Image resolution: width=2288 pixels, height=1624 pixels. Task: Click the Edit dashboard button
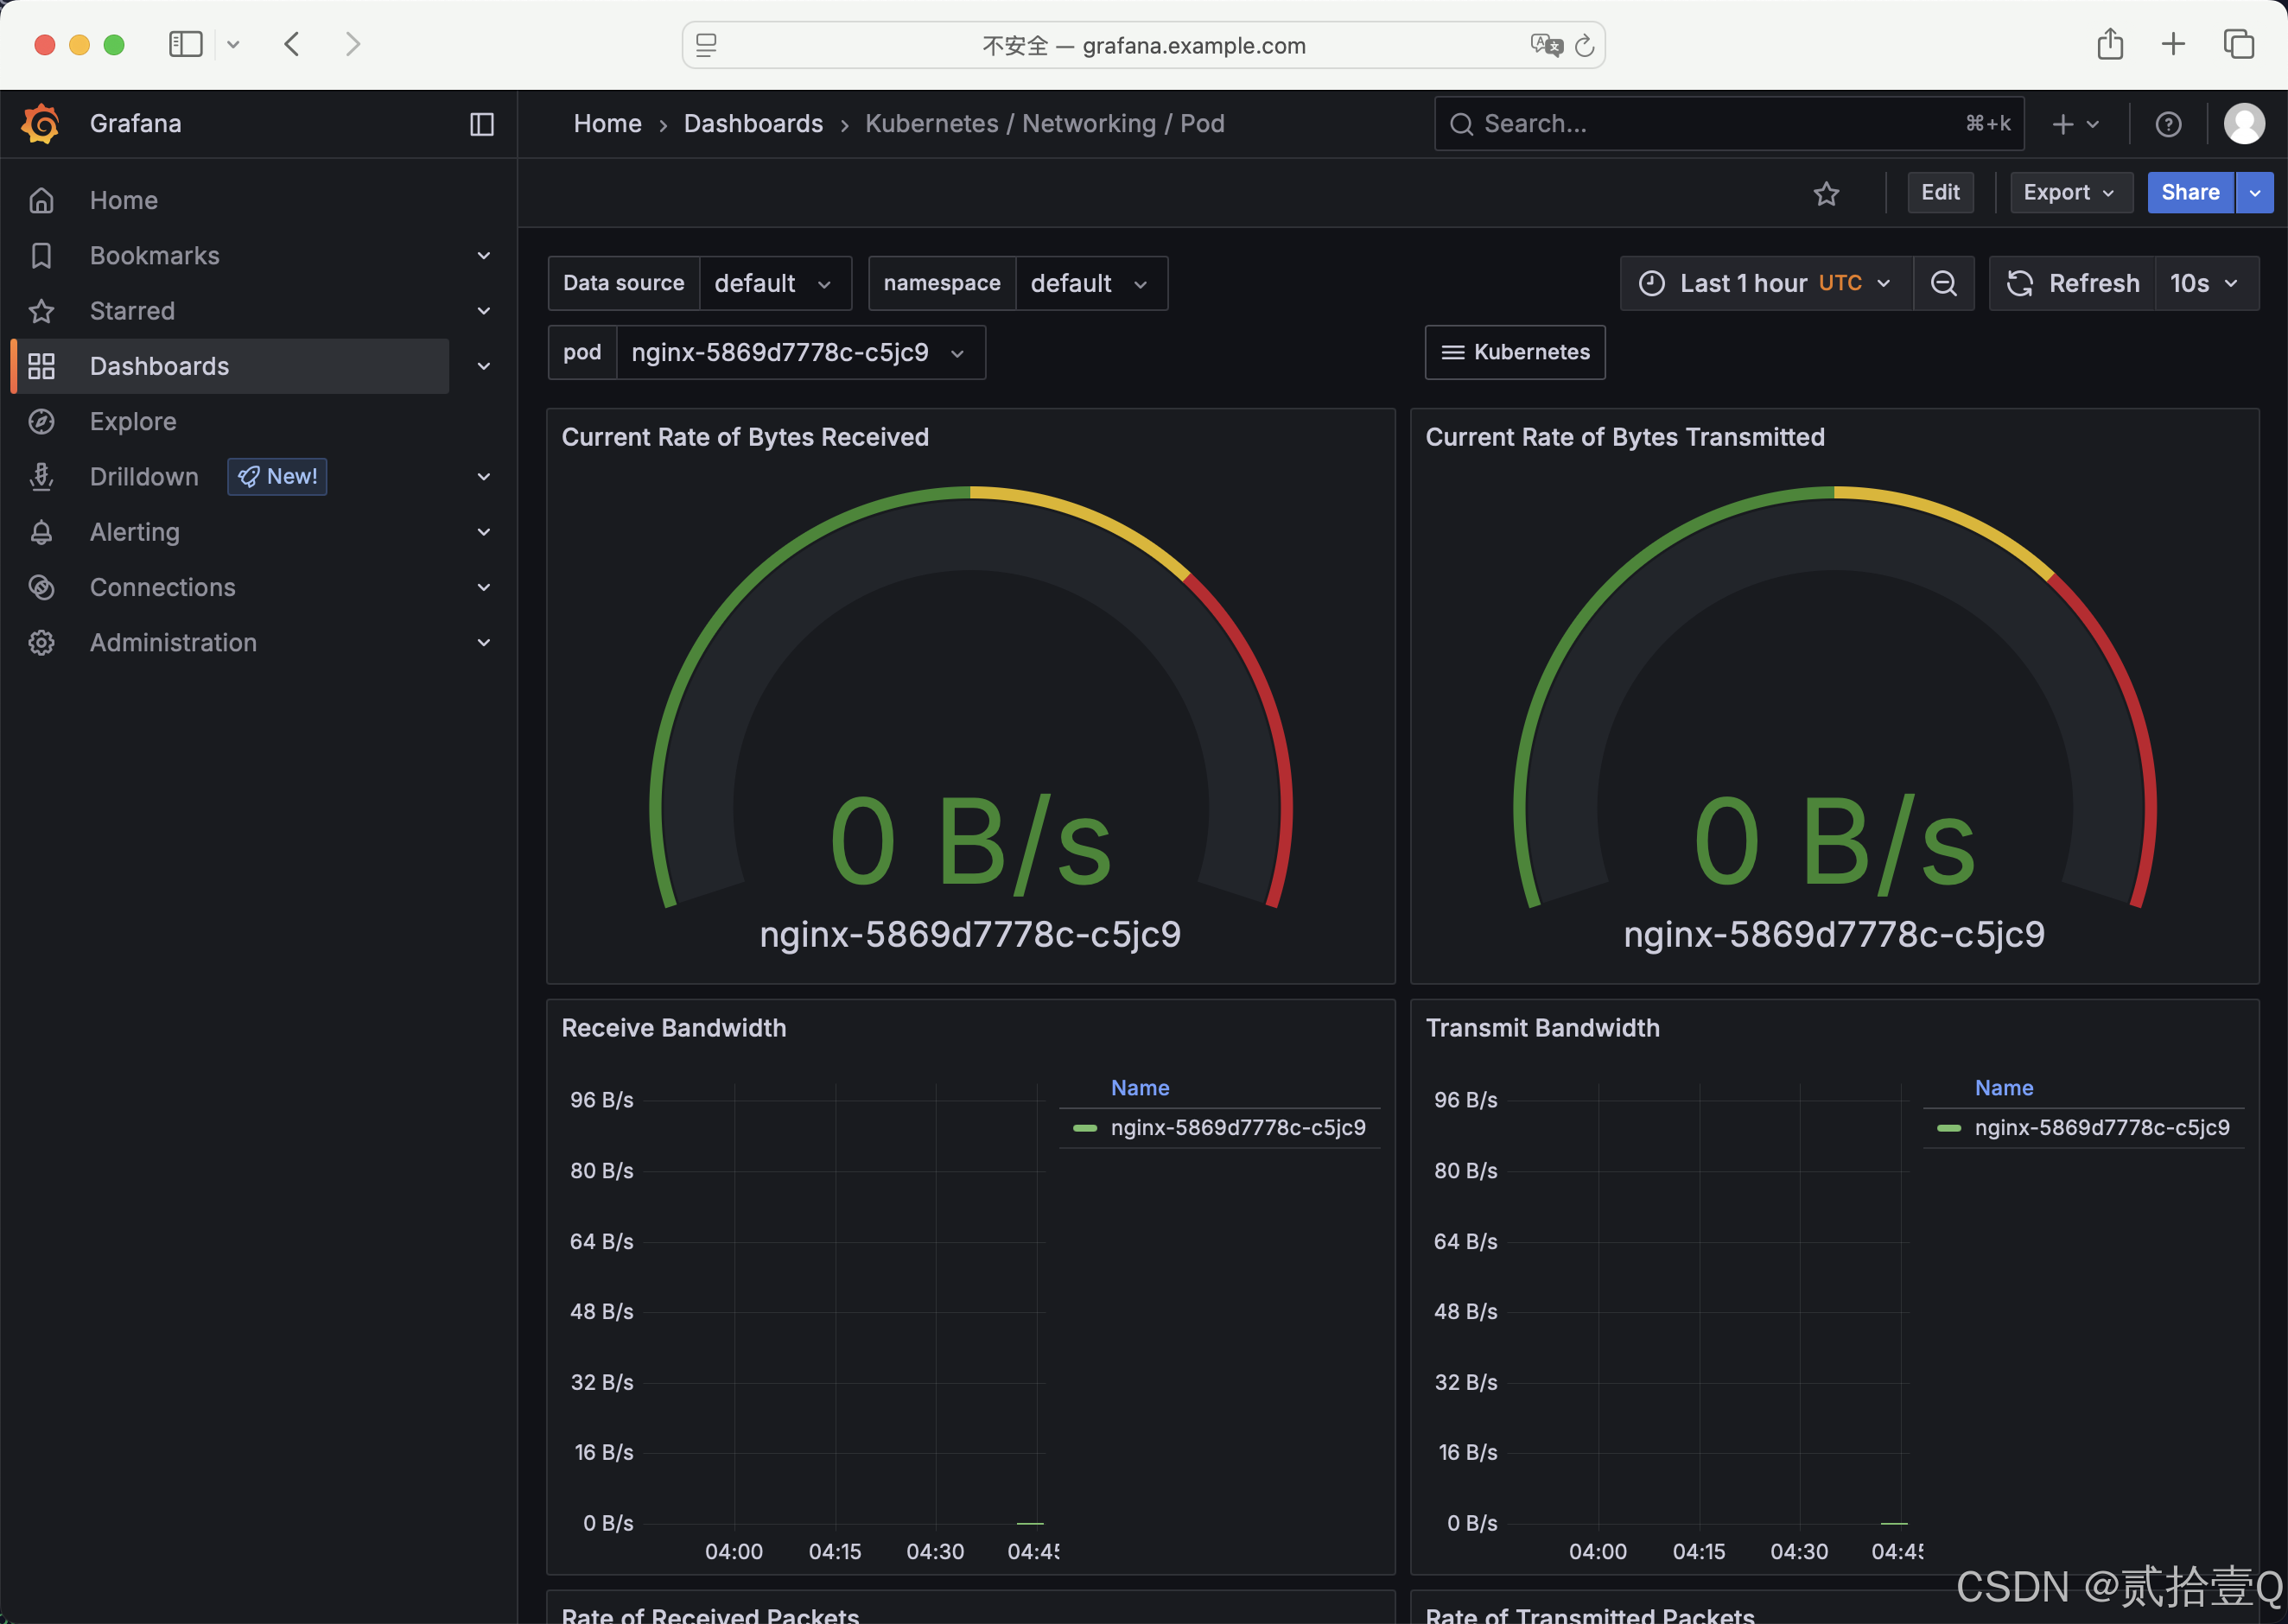pyautogui.click(x=1940, y=192)
